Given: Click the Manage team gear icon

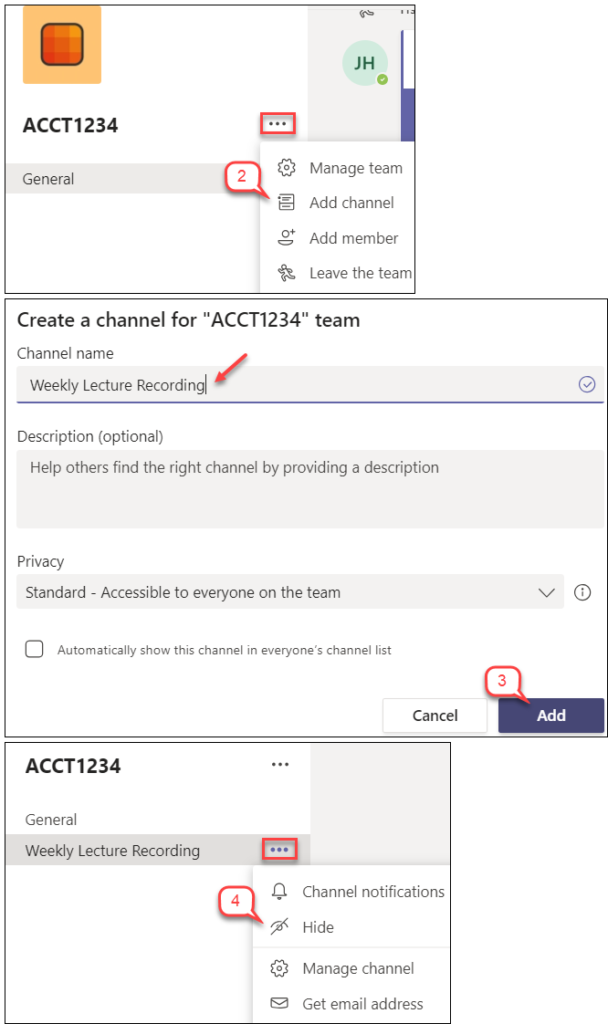Looking at the screenshot, I should click(x=286, y=168).
